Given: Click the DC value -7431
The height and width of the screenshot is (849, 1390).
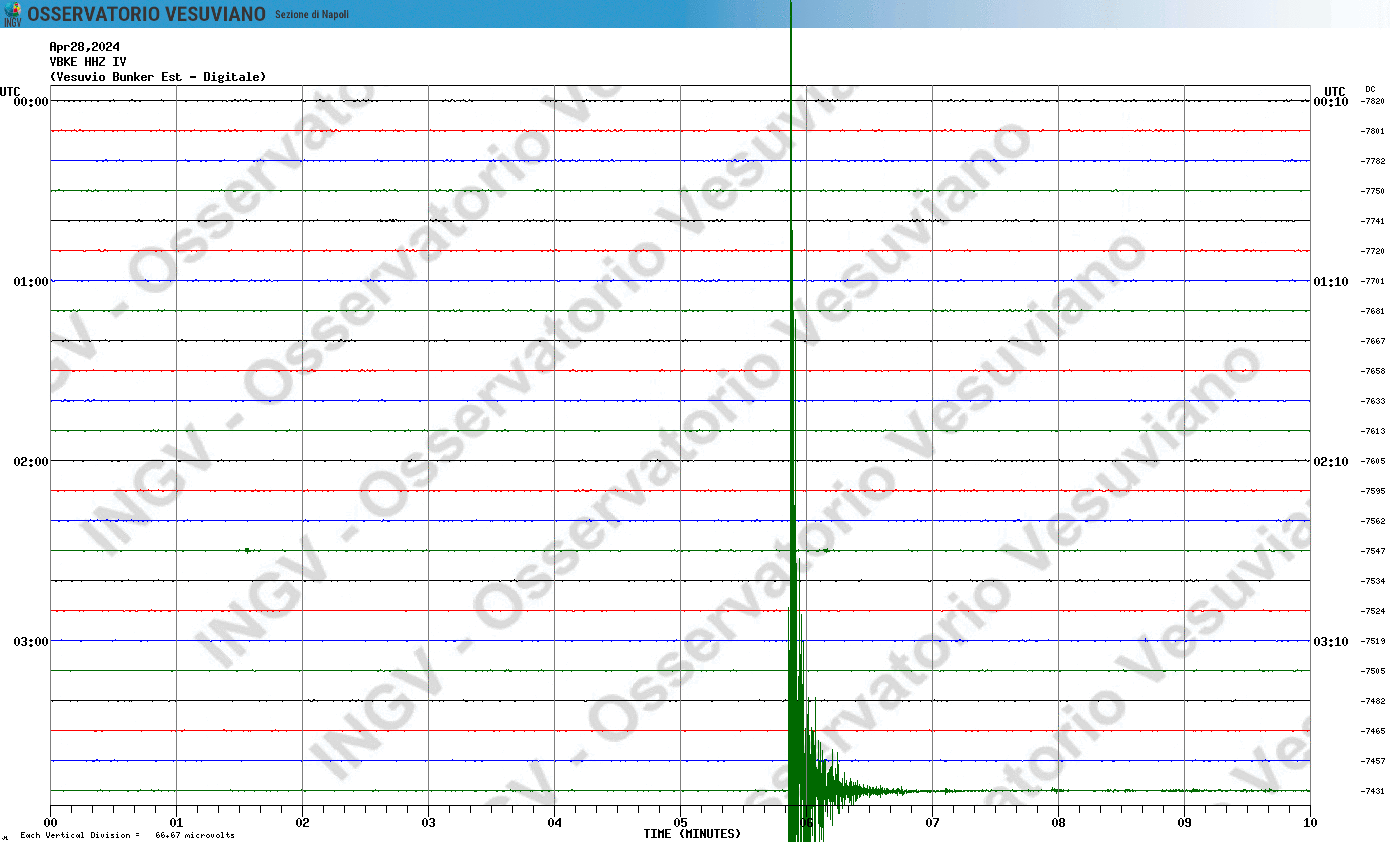Looking at the screenshot, I should coord(1373,791).
